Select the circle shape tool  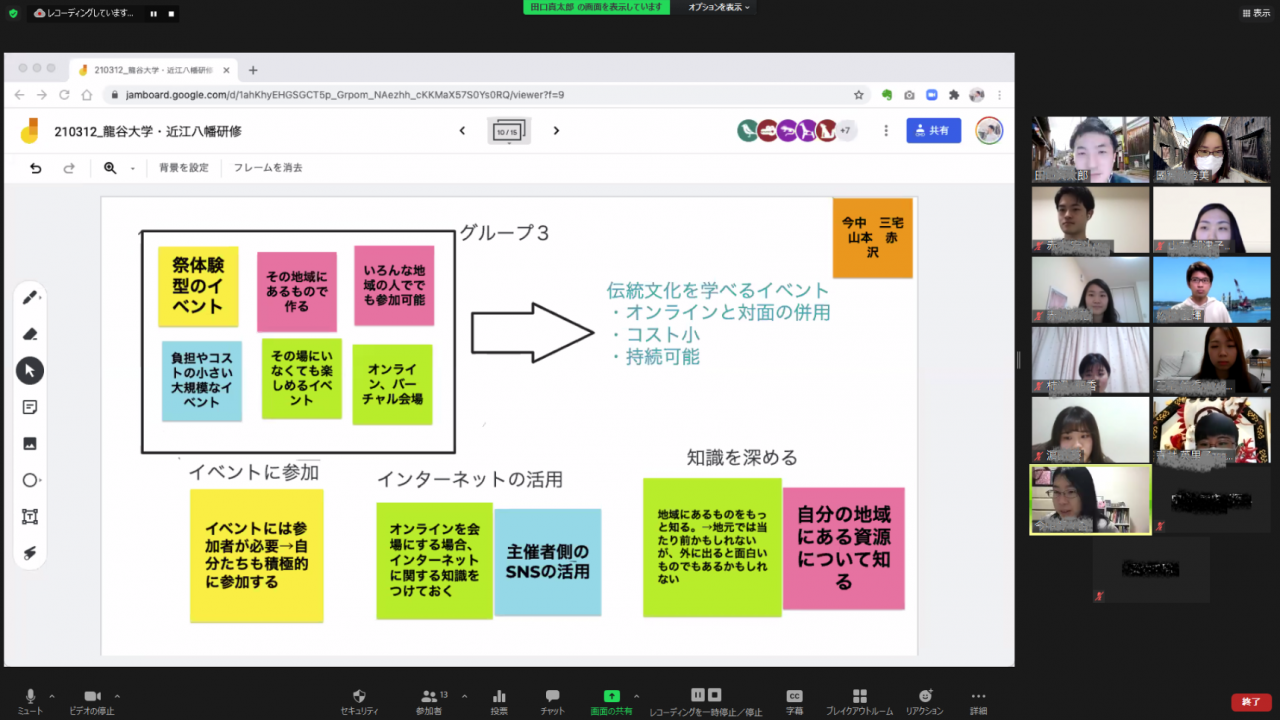[x=30, y=480]
